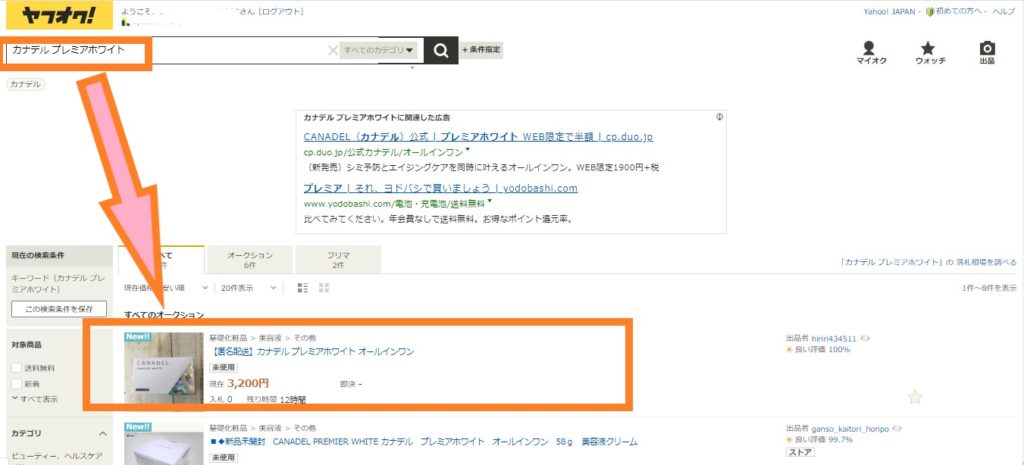This screenshot has width=1024, height=465.
Task: Open the white box thumbnail of second listing
Action: [x=163, y=443]
